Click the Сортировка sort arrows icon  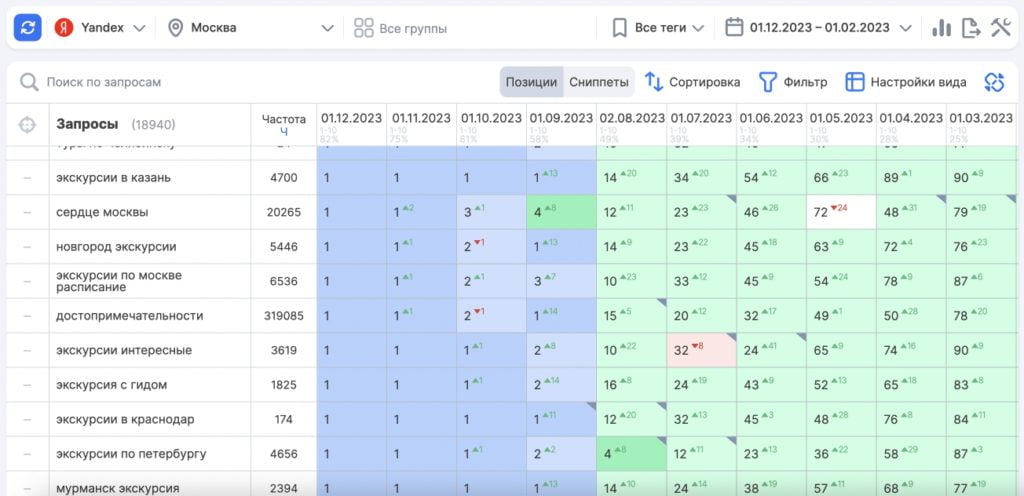(x=654, y=82)
